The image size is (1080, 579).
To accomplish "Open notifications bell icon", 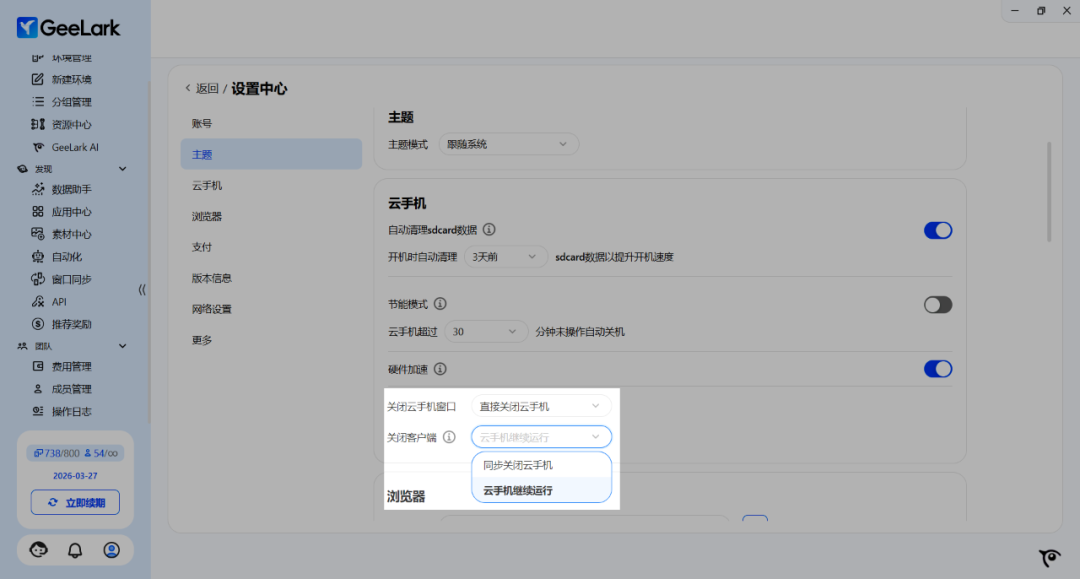I will tap(75, 549).
